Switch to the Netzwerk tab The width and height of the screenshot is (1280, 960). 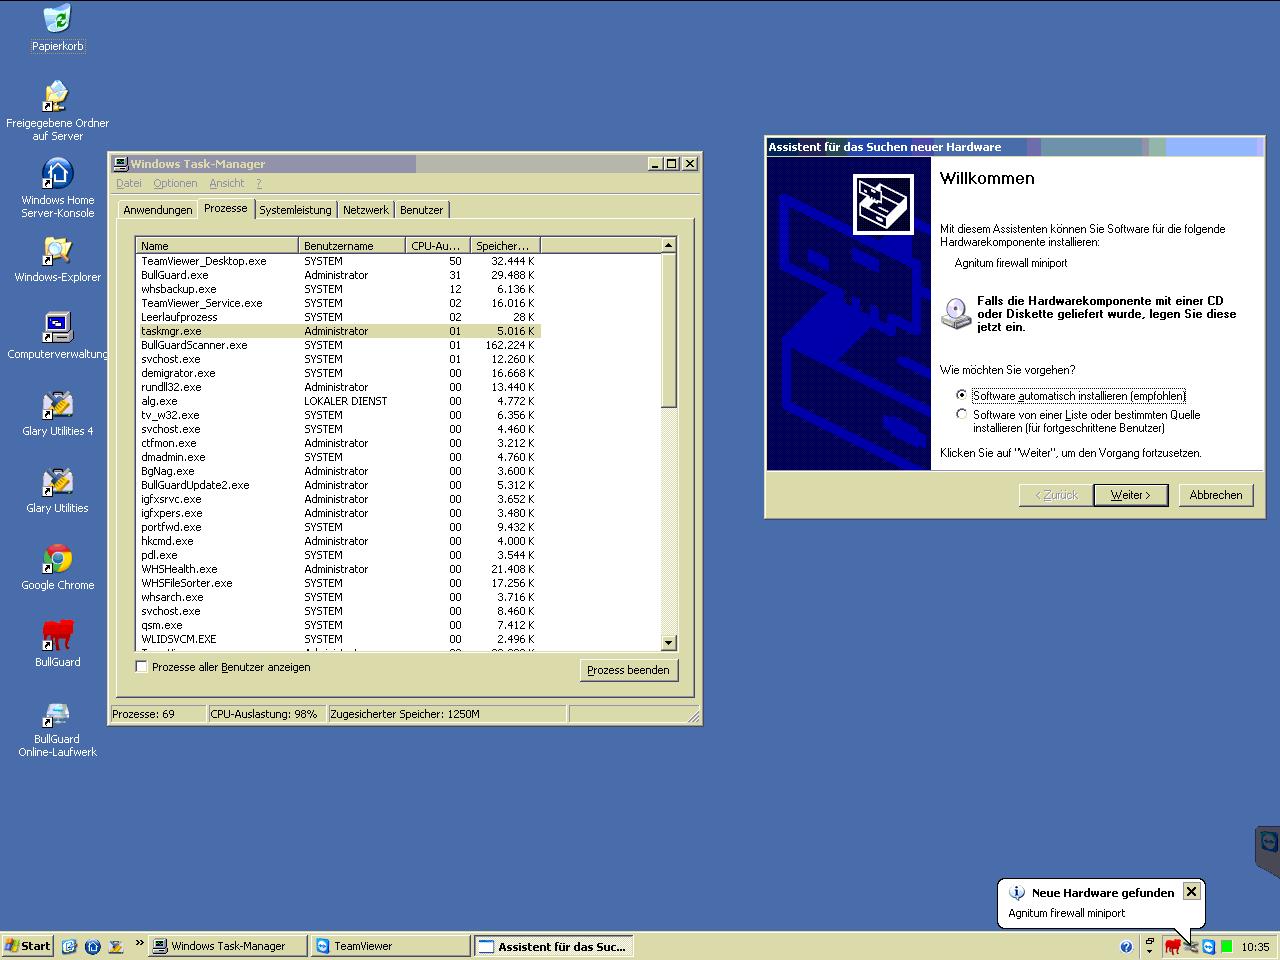[x=366, y=210]
